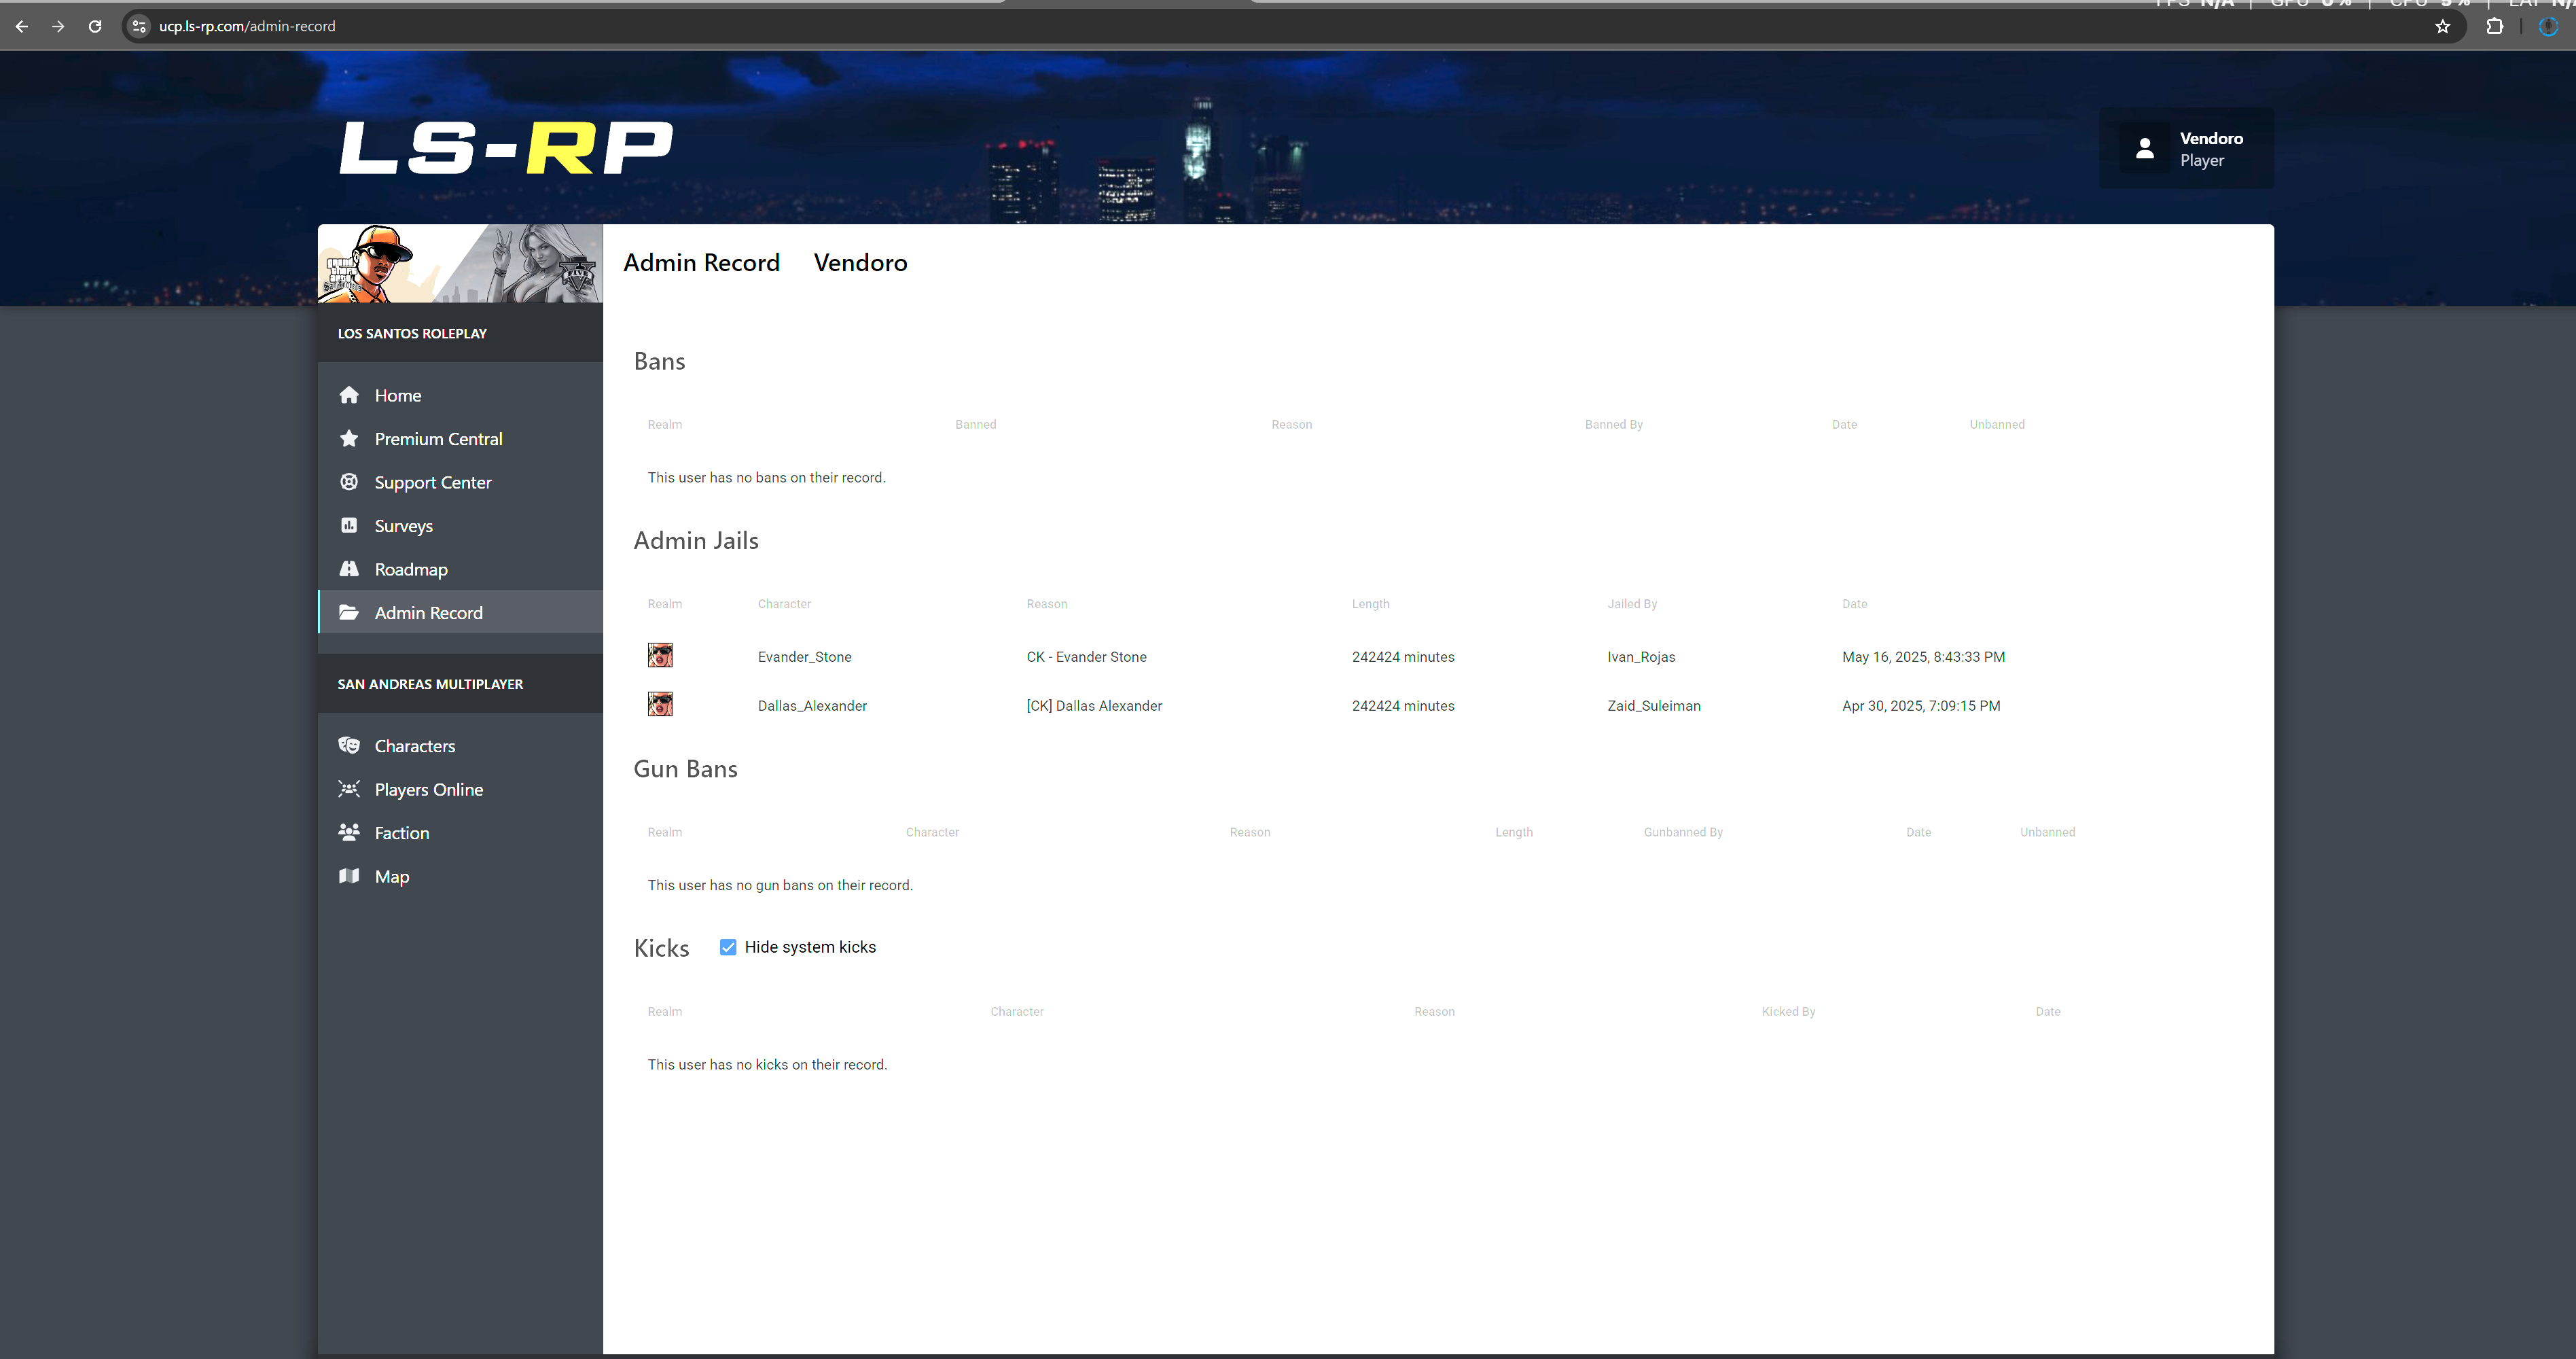Click jailed-by name Ivan_Rojas
Viewport: 2576px width, 1359px height.
(1641, 656)
